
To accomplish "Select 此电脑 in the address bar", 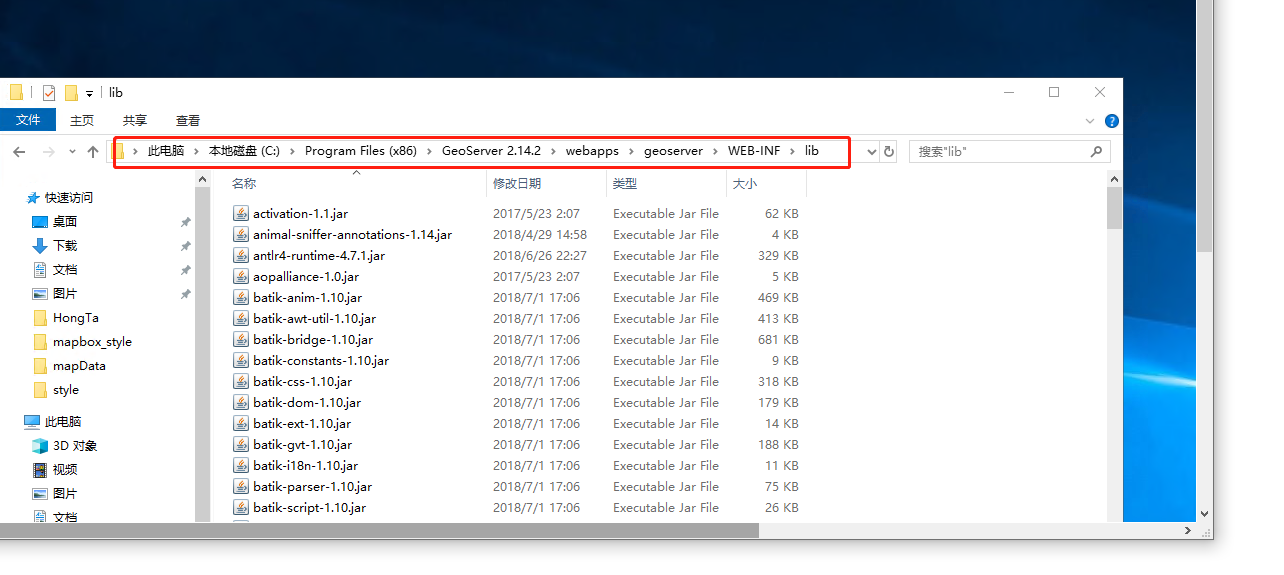I will click(x=166, y=151).
